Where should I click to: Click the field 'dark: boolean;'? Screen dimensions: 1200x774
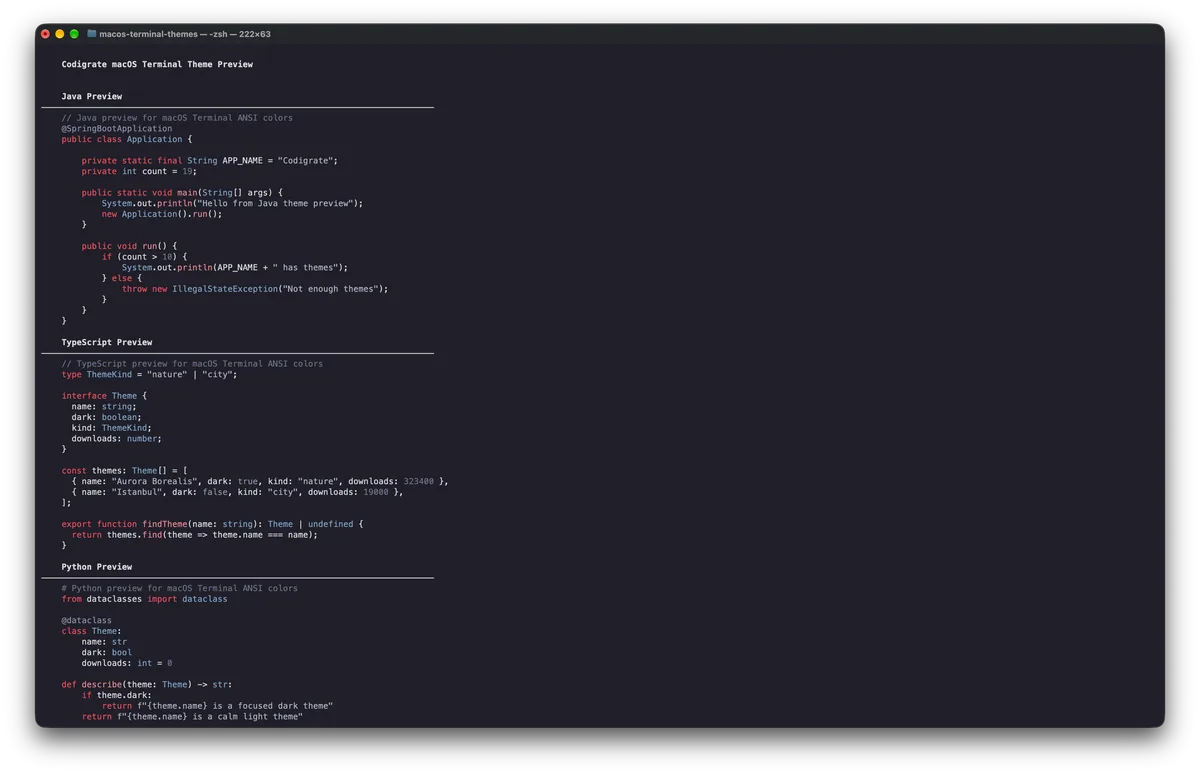(x=107, y=417)
